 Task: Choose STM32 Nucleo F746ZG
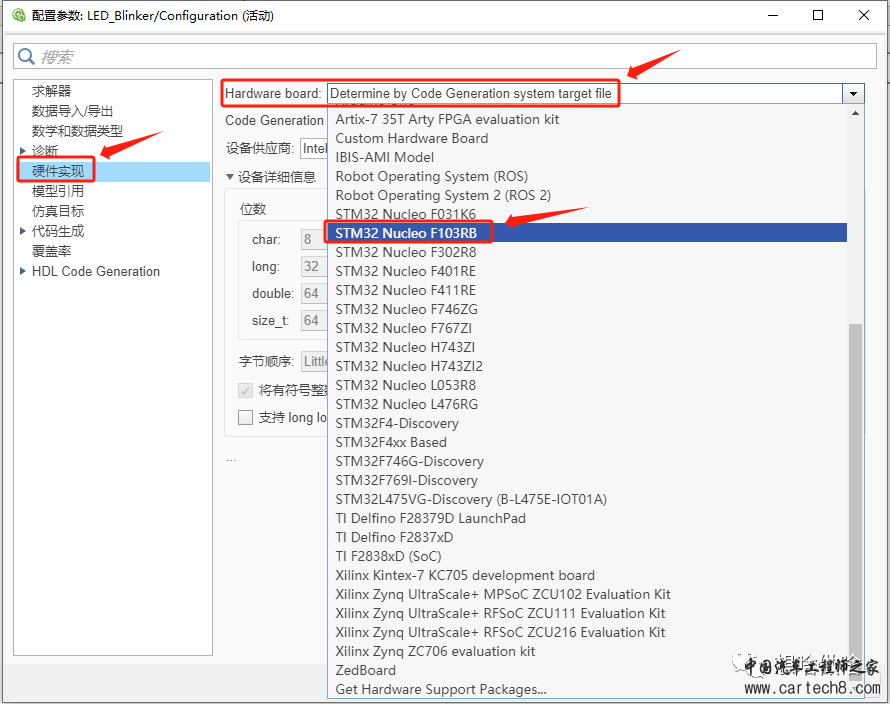[x=587, y=309]
